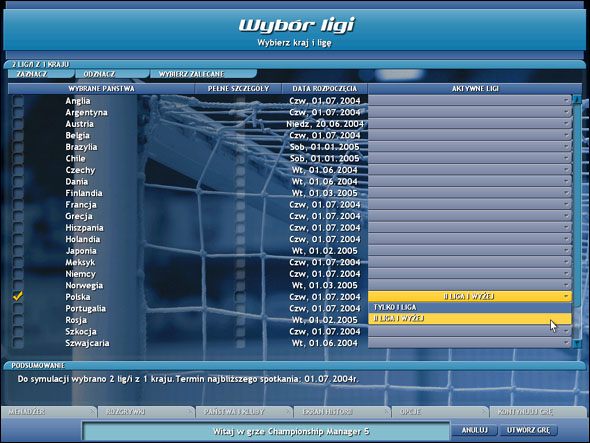590x443 pixels.
Task: Select the Szkocja country name
Action: pyautogui.click(x=81, y=332)
